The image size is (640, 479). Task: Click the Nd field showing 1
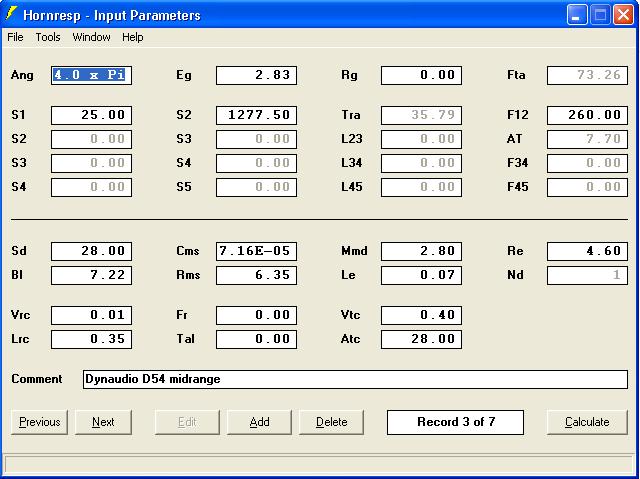[587, 275]
